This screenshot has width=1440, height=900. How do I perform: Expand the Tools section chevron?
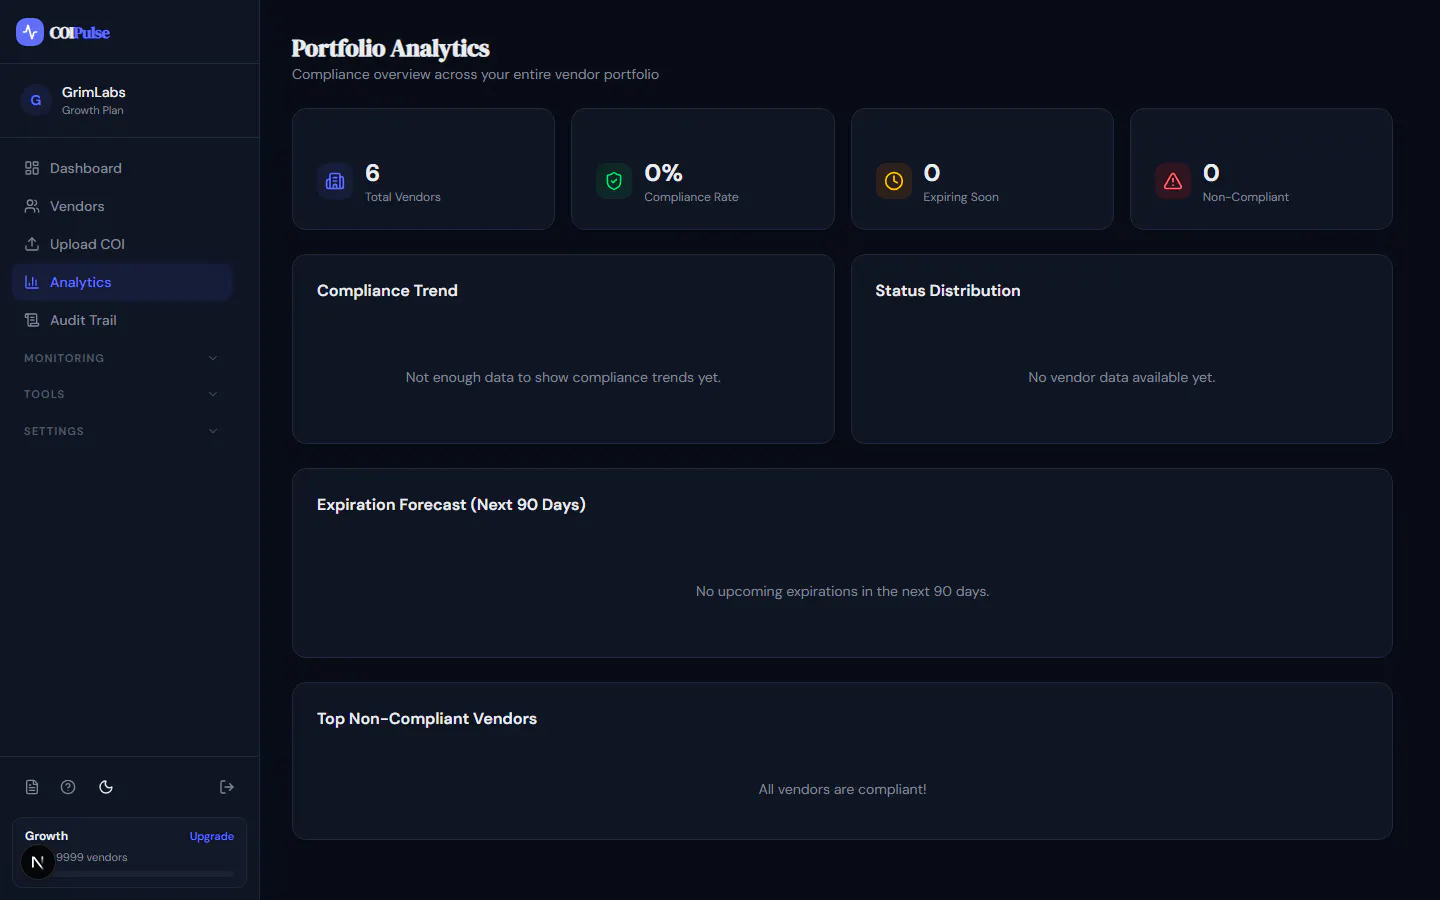point(213,394)
